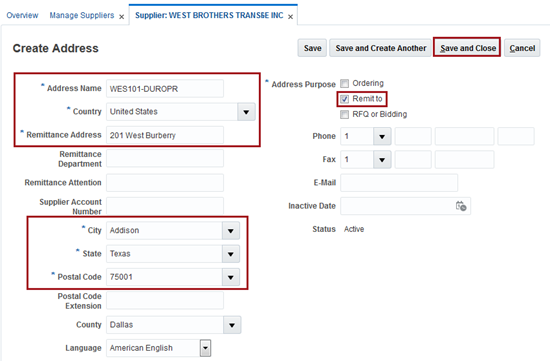Expand the County dropdown arrow
The image size is (550, 361).
(x=232, y=325)
